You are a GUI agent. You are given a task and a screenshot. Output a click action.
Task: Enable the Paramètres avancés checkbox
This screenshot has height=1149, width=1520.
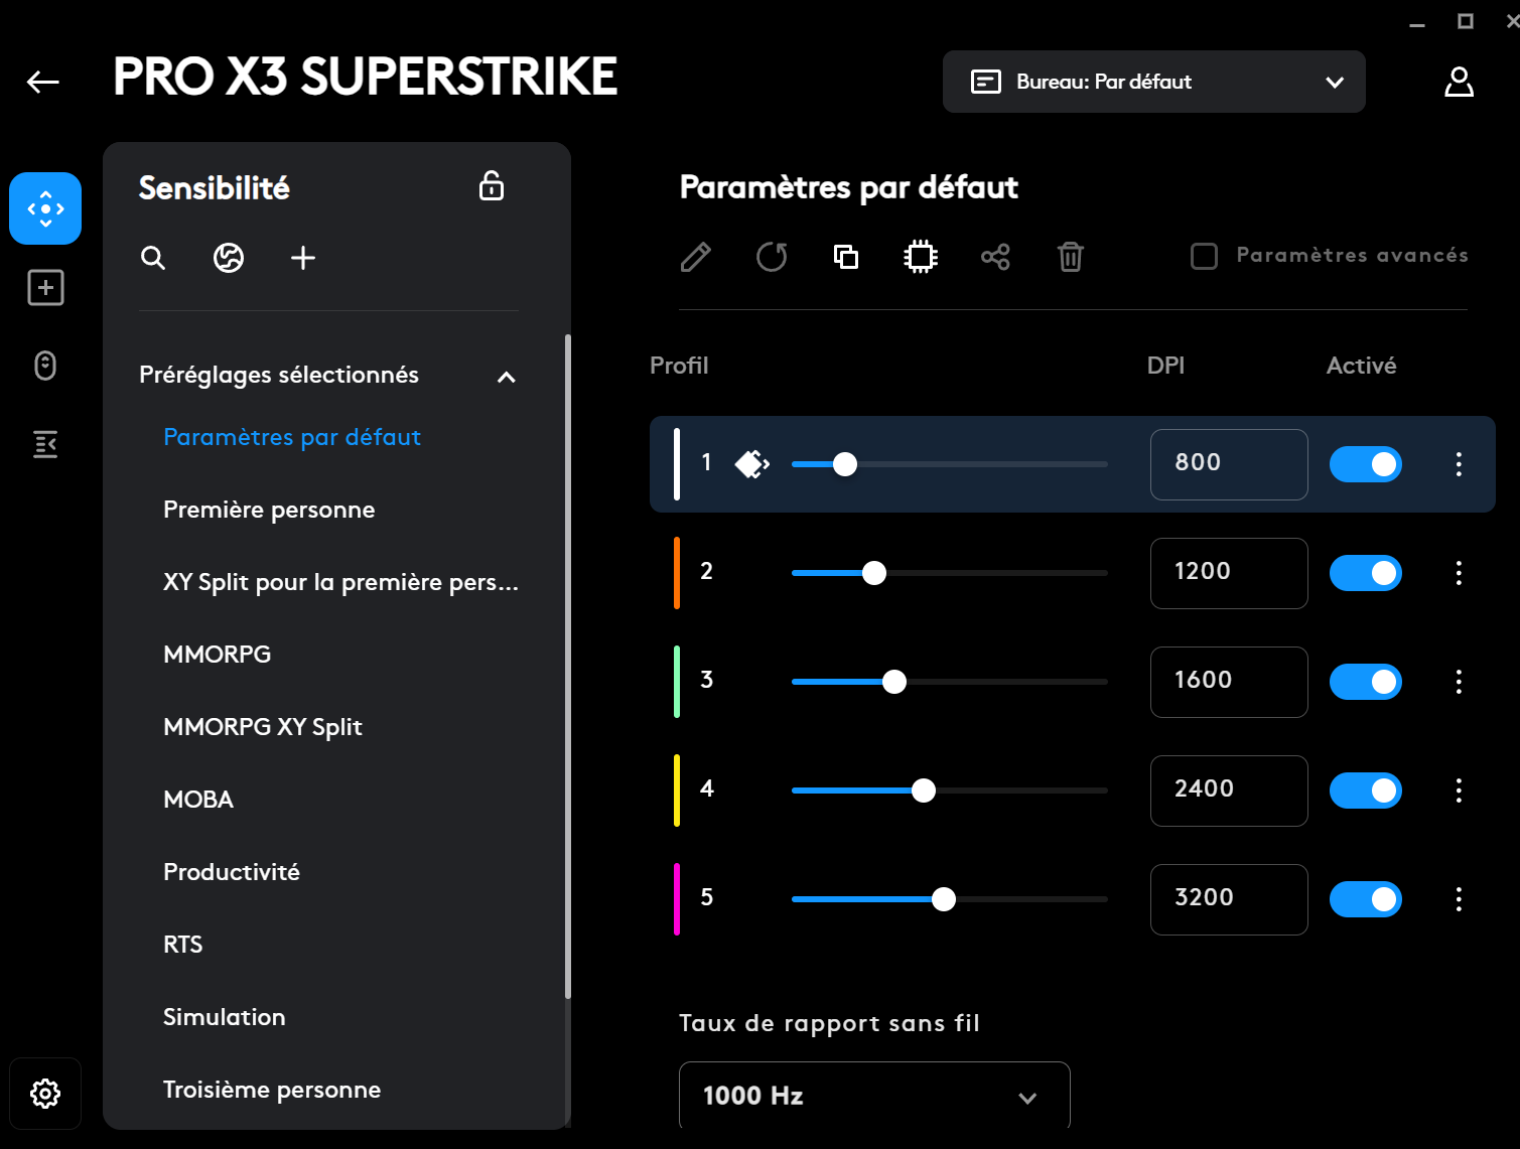tap(1204, 256)
